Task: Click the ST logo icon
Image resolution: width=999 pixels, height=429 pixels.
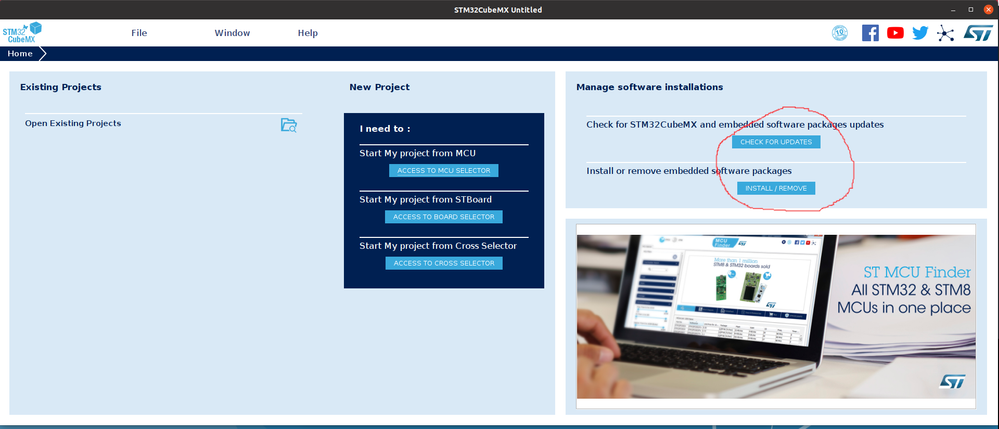Action: 977,33
